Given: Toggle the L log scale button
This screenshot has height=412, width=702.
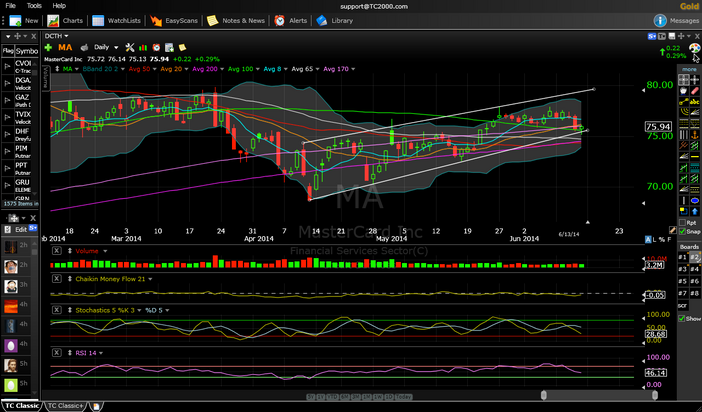Looking at the screenshot, I should coord(655,240).
